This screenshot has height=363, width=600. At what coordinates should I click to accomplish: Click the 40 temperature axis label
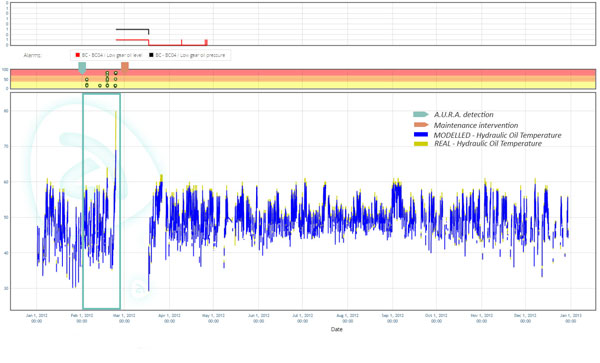[x=7, y=253]
